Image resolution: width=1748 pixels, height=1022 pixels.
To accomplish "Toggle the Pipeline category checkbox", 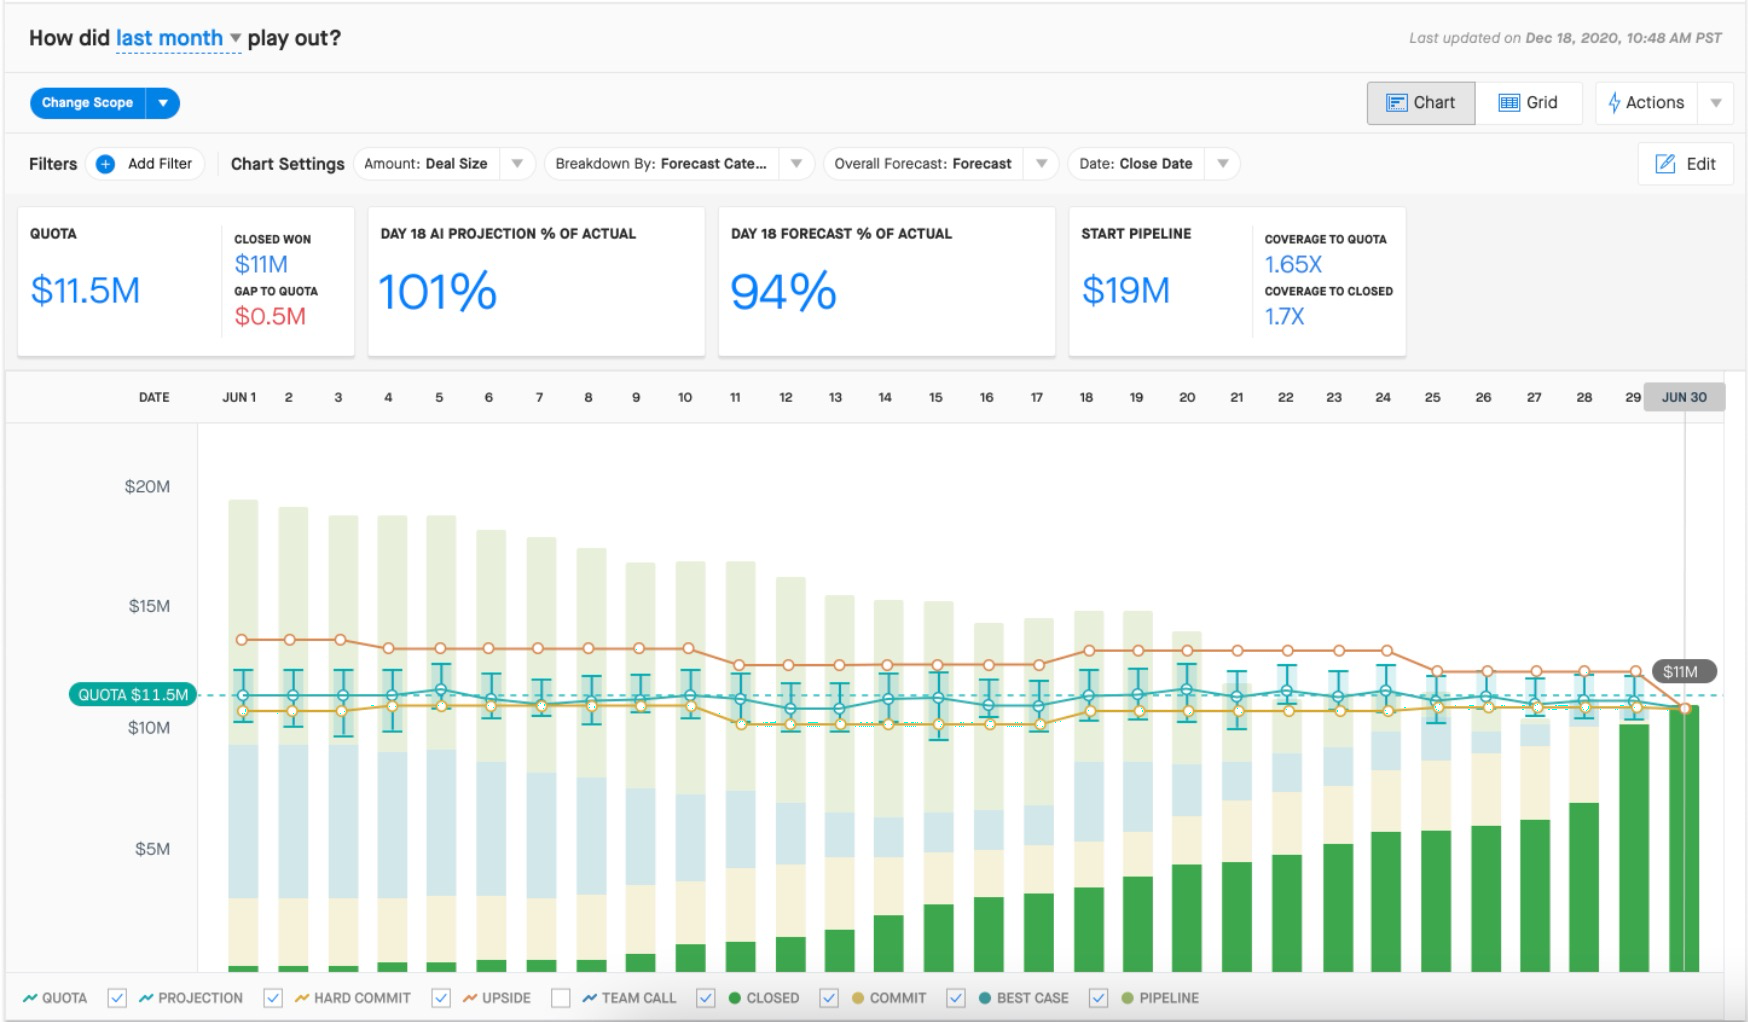I will click(x=1099, y=998).
